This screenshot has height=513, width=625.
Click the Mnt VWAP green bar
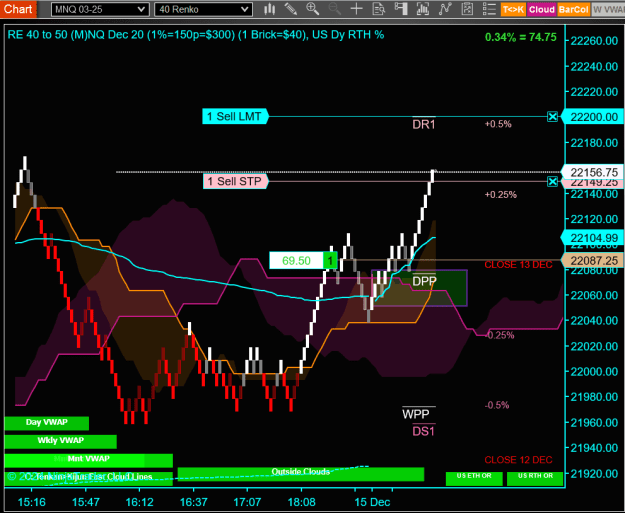88,459
